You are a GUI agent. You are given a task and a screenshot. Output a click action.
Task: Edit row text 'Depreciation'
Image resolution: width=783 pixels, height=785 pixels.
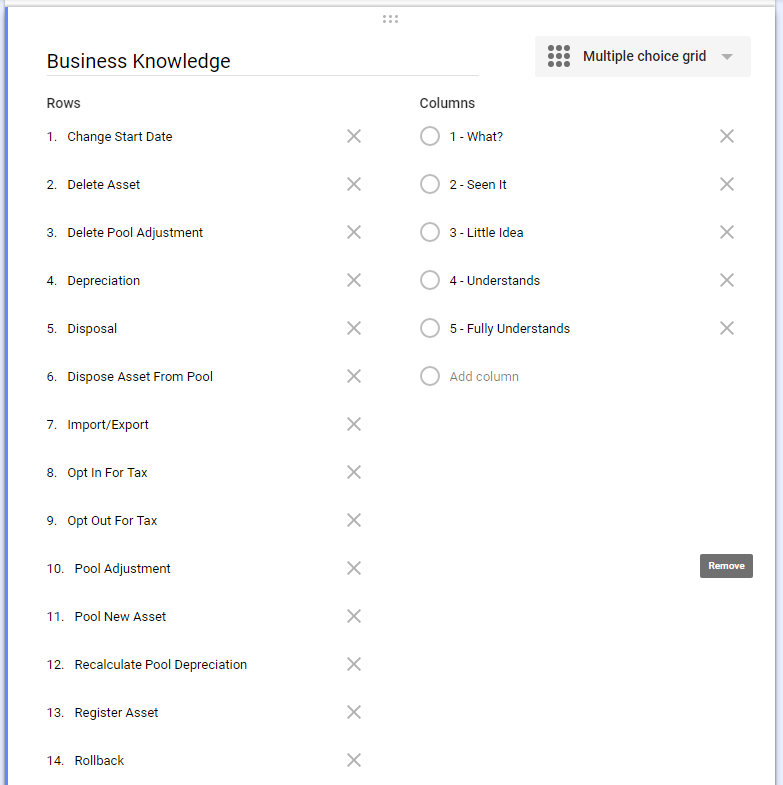click(104, 281)
